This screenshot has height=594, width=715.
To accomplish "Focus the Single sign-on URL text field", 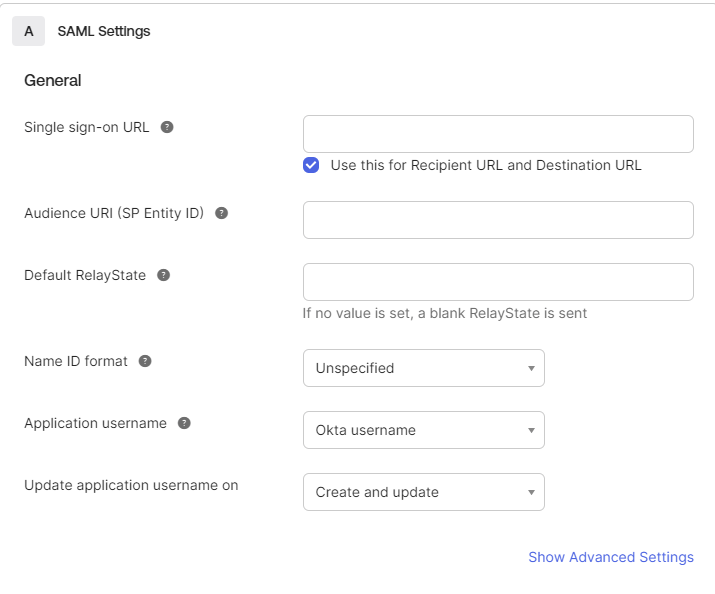I will click(497, 134).
